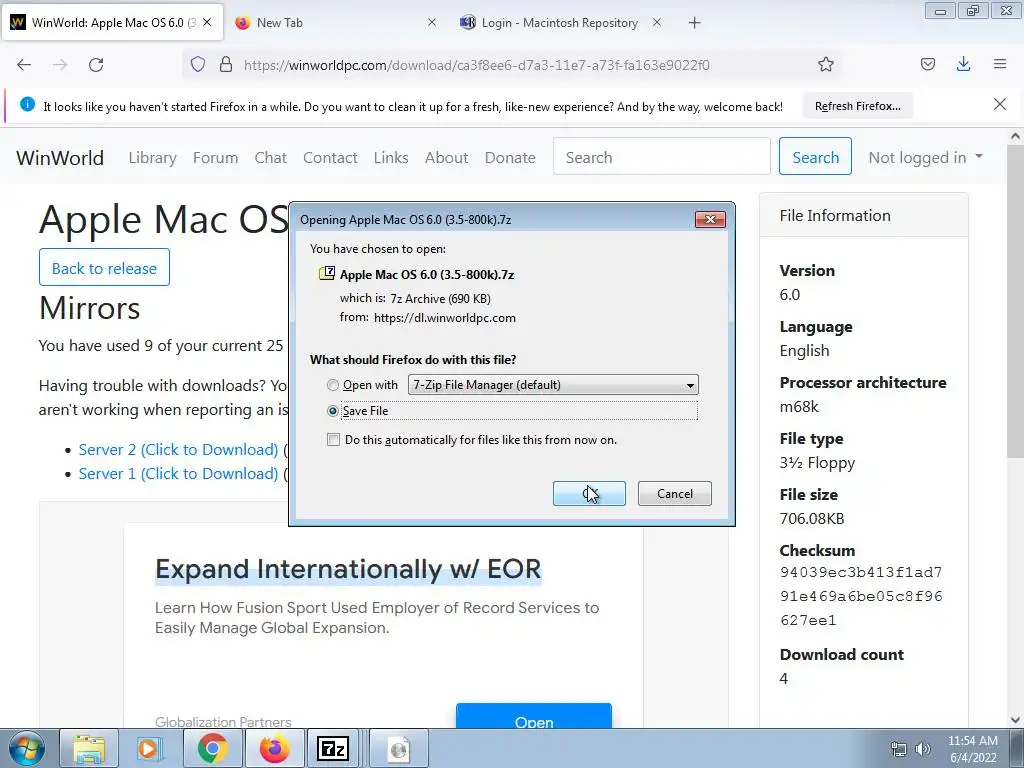Close the WinWorld tab

[207, 22]
